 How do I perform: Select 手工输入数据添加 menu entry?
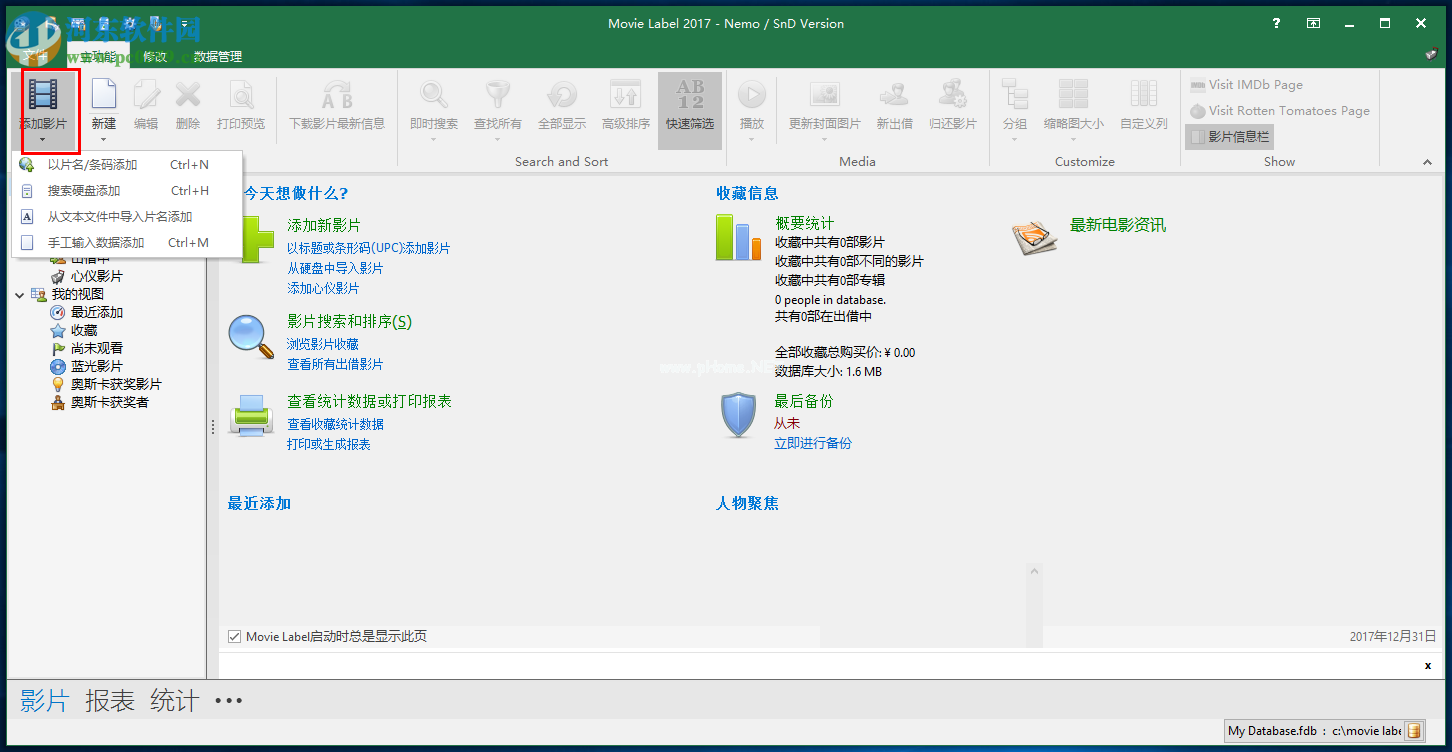127,243
